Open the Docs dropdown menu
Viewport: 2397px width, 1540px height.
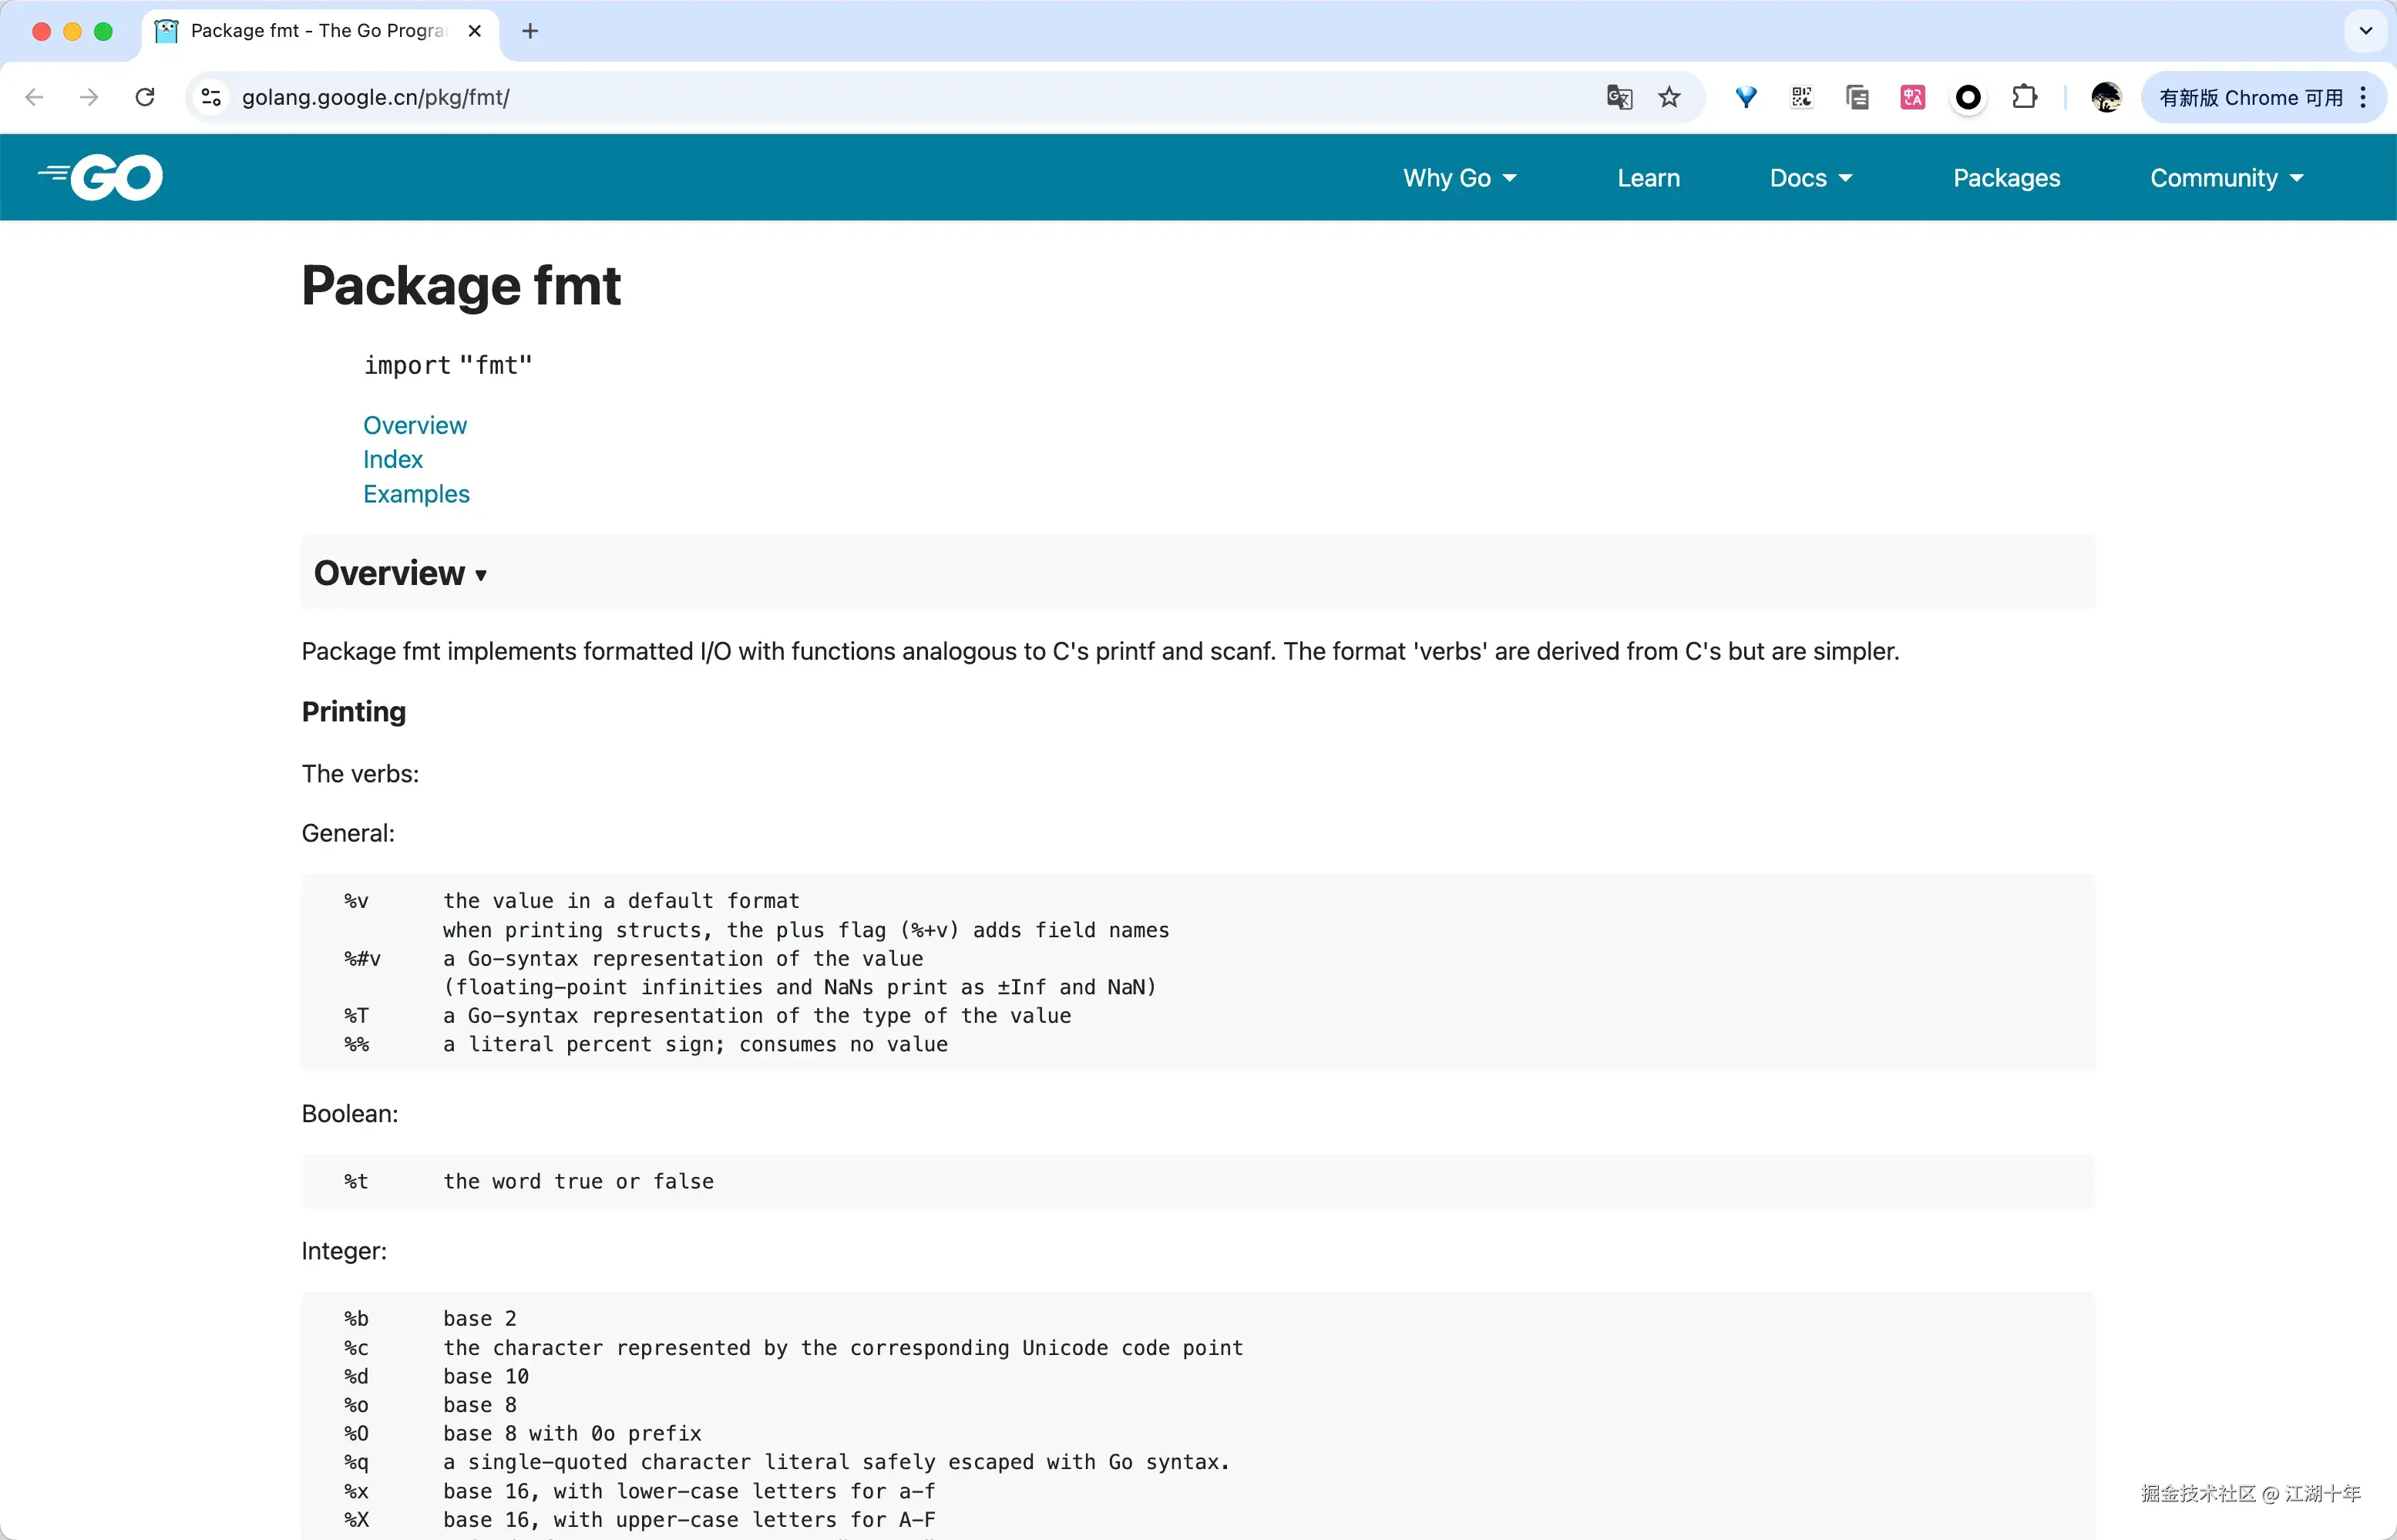pyautogui.click(x=1810, y=177)
